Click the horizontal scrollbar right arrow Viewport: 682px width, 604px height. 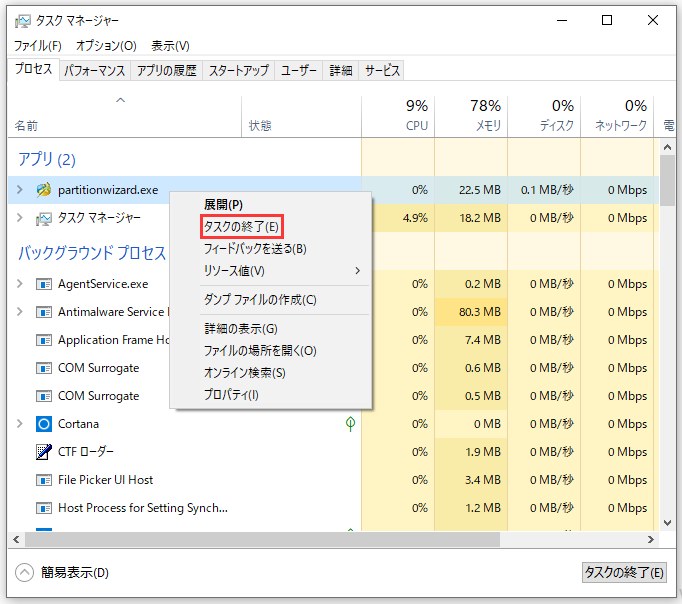tap(651, 540)
